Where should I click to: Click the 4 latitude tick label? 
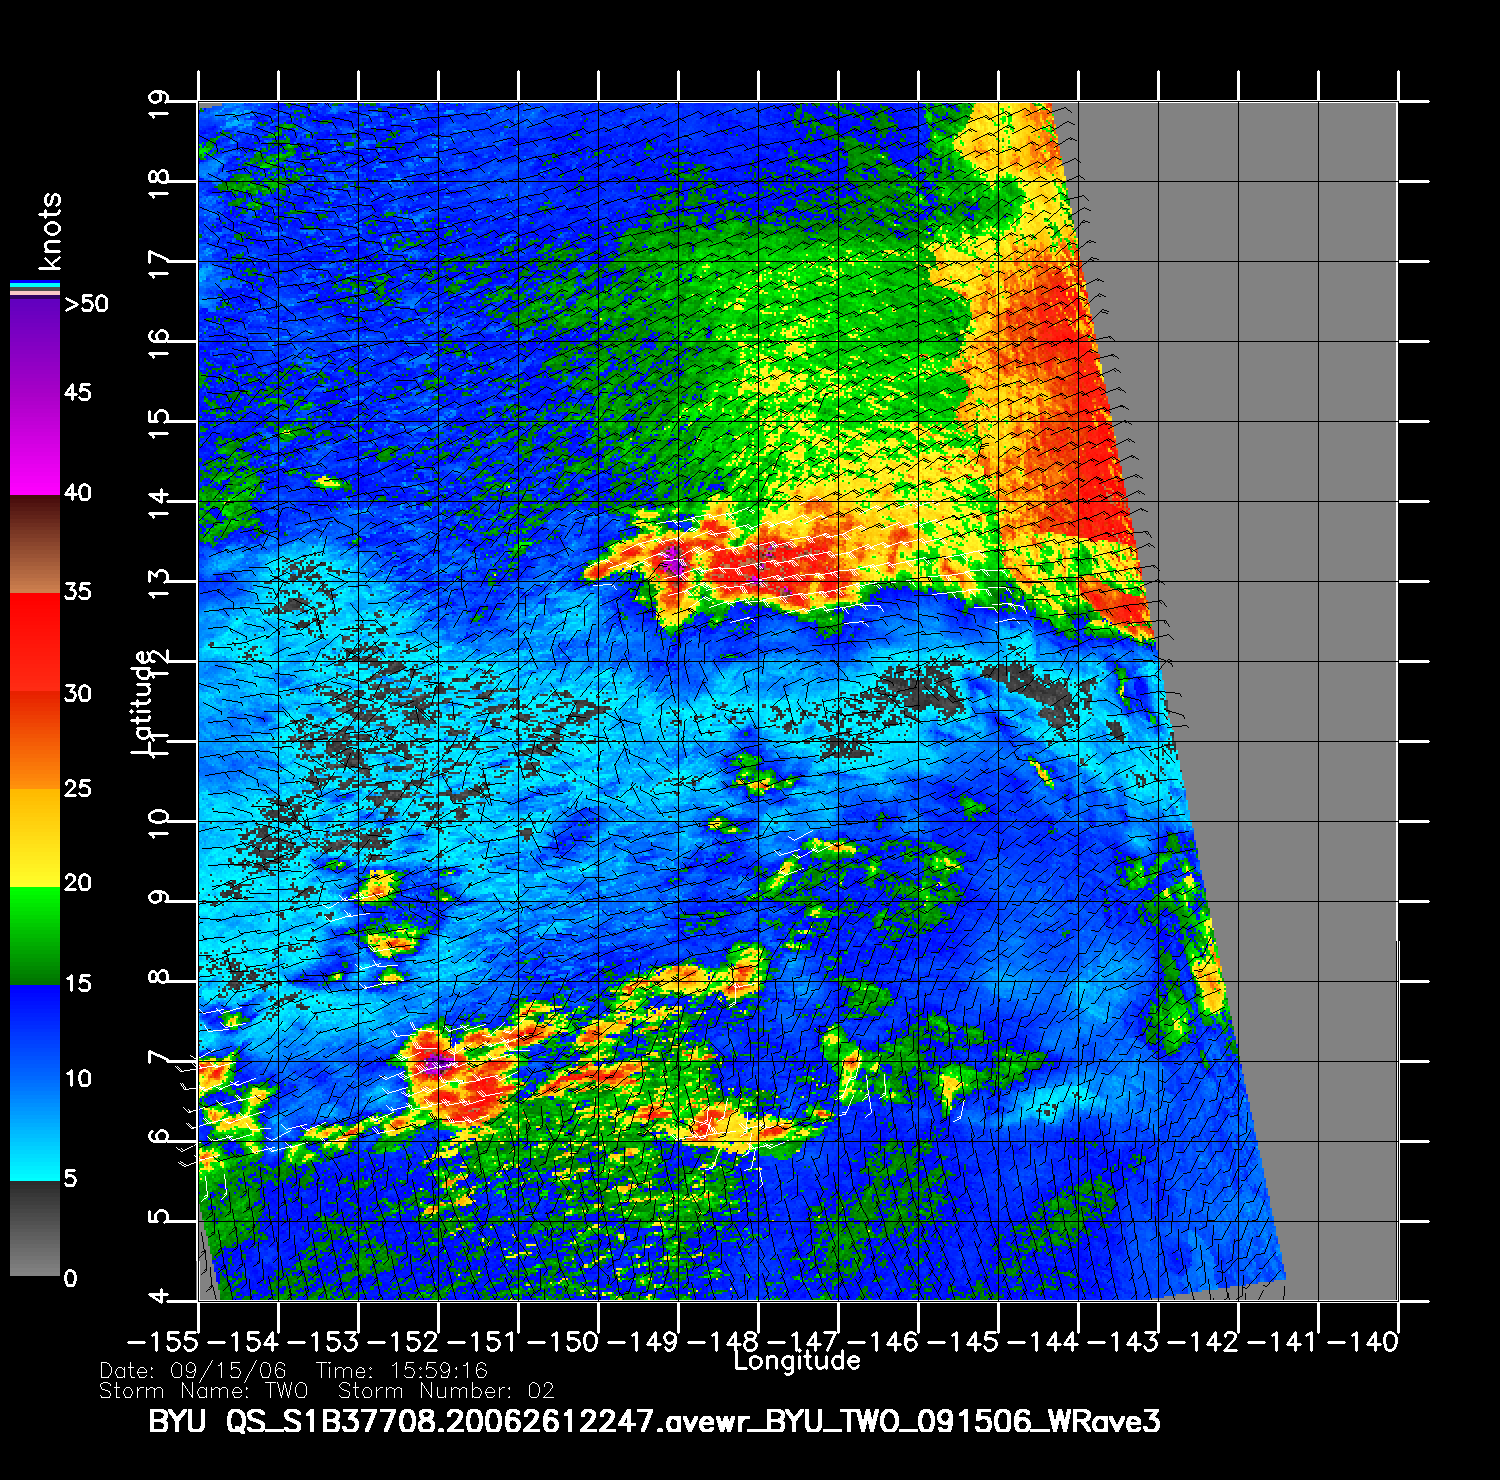[159, 1297]
